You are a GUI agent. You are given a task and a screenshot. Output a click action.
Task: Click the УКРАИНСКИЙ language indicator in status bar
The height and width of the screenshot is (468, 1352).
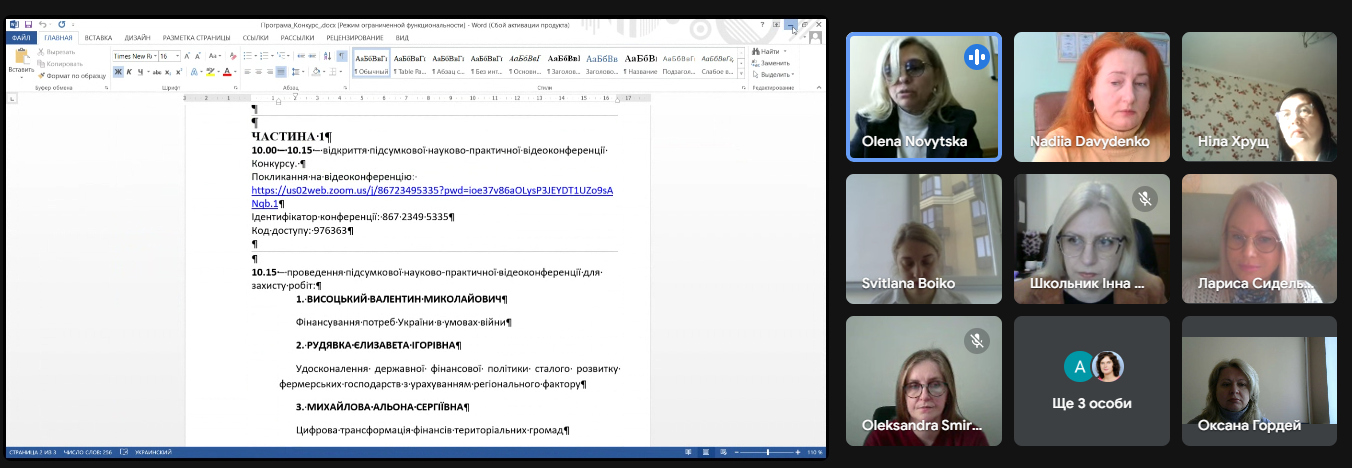pos(153,452)
